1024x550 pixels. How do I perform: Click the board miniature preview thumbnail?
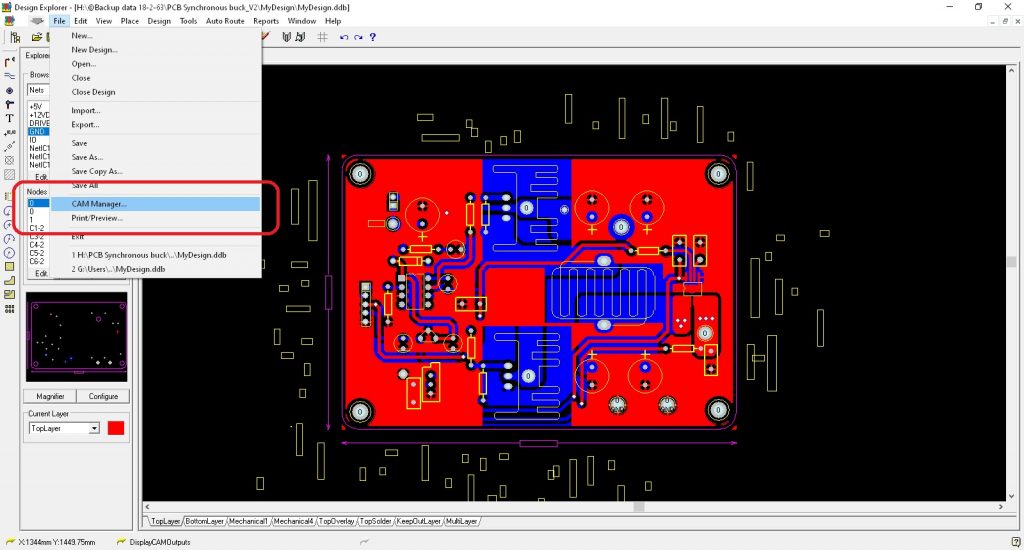76,337
